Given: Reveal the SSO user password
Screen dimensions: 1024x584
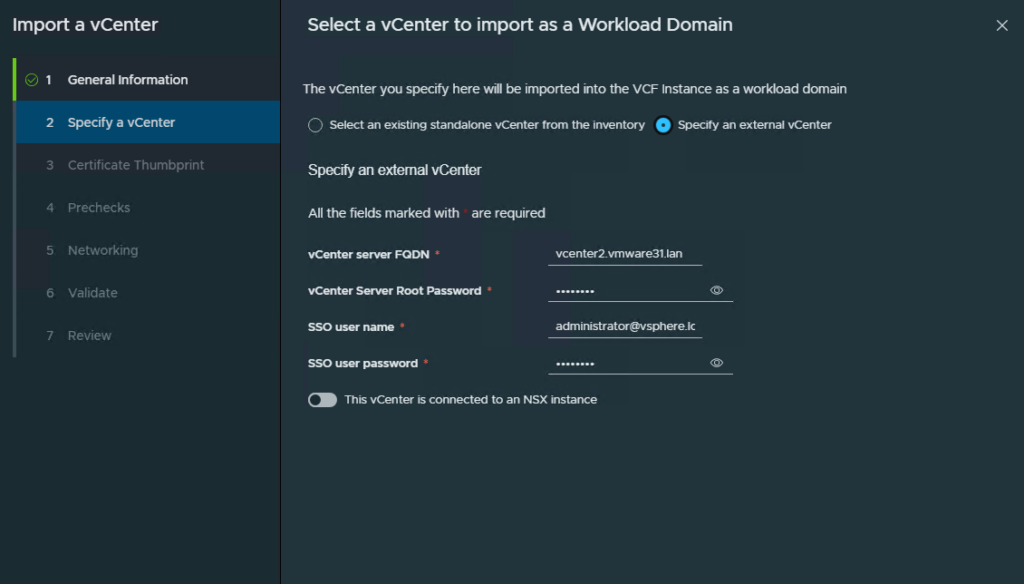Looking at the screenshot, I should (x=716, y=363).
